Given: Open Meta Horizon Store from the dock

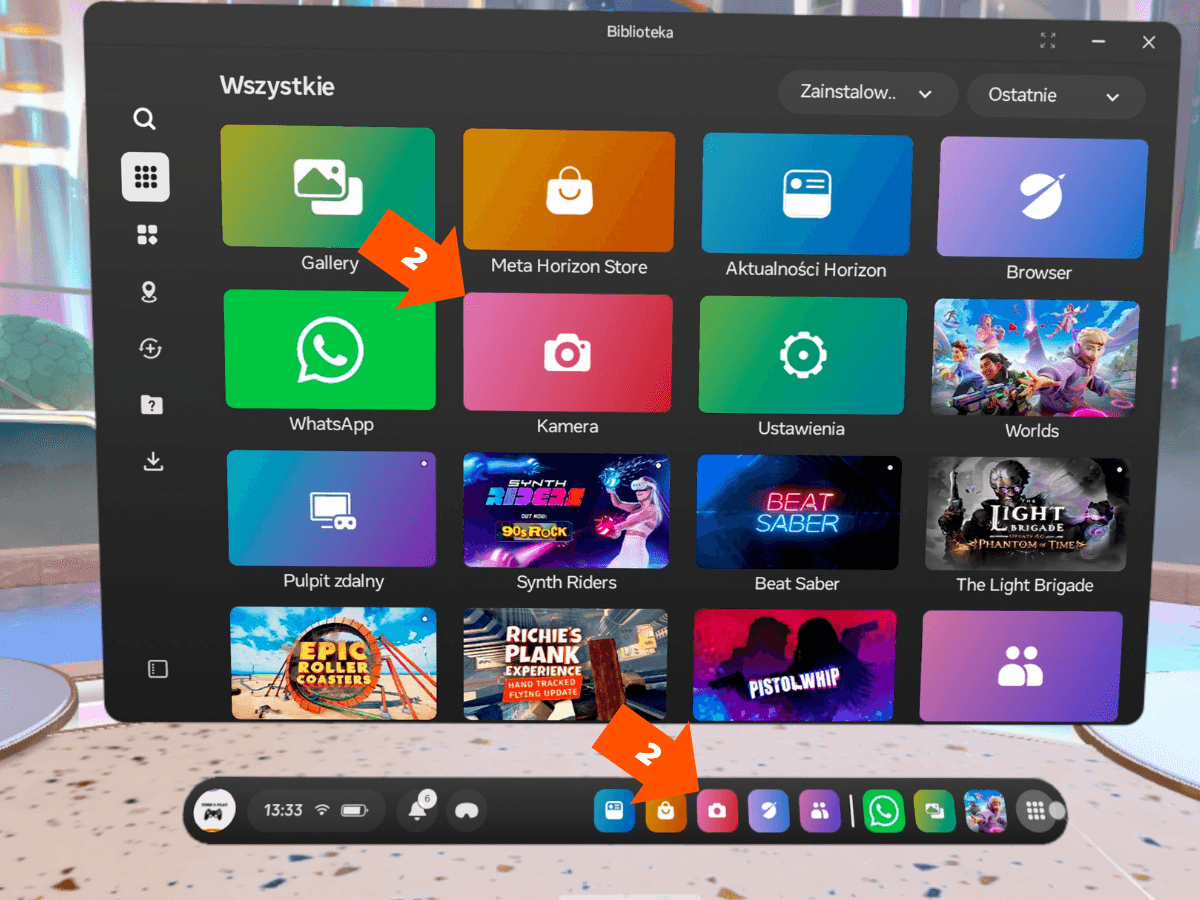Looking at the screenshot, I should pyautogui.click(x=666, y=811).
